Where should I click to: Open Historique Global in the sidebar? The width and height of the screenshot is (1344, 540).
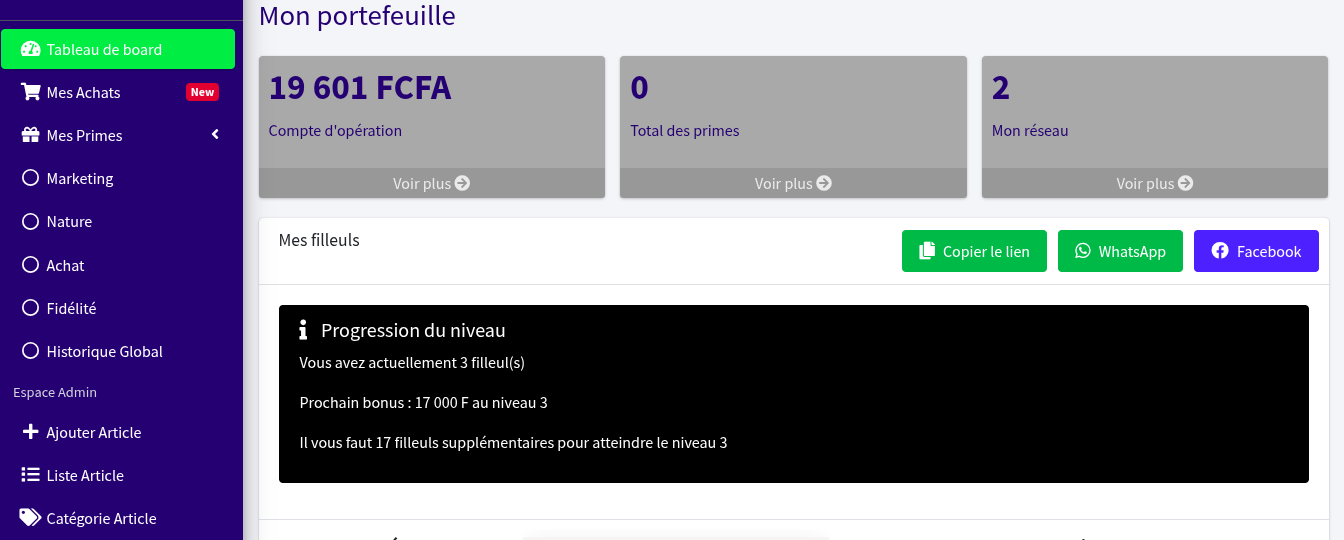104,351
